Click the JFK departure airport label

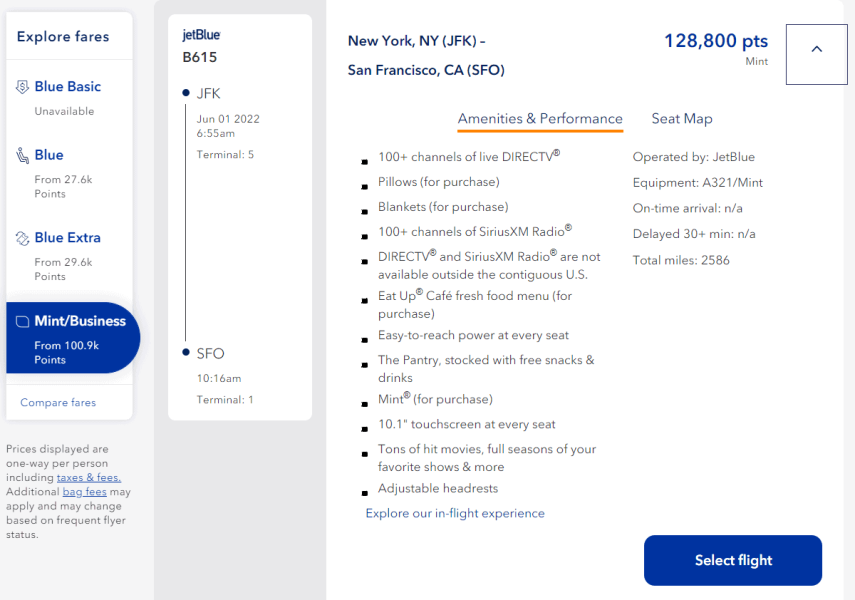tap(208, 93)
